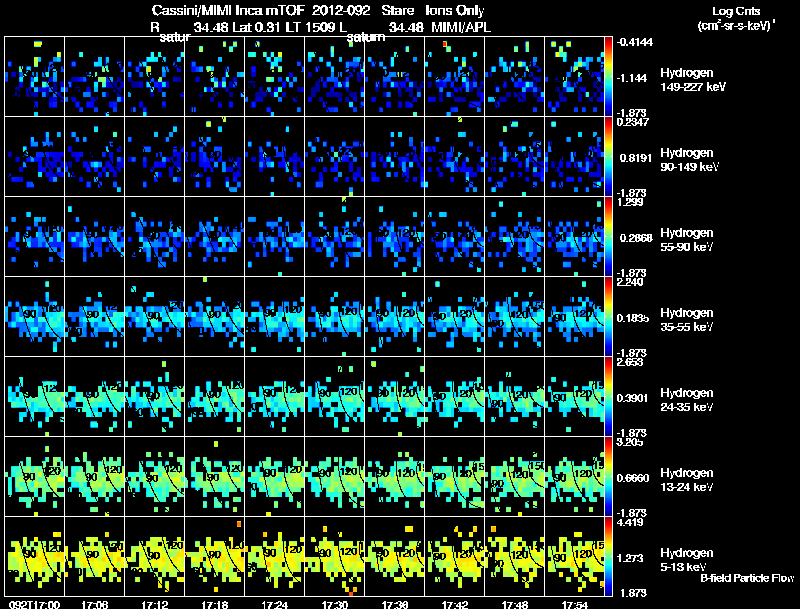Click the 4.419 color scale maximum value

tap(630, 522)
